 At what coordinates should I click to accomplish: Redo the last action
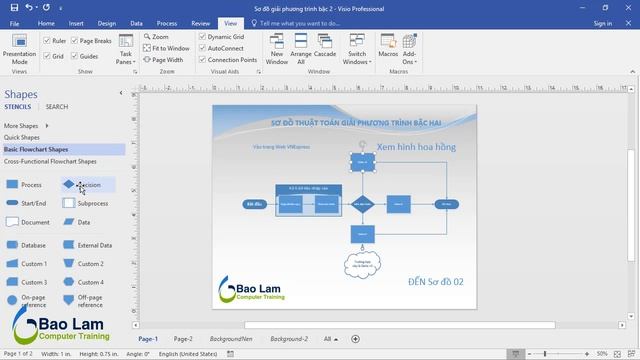click(x=46, y=8)
